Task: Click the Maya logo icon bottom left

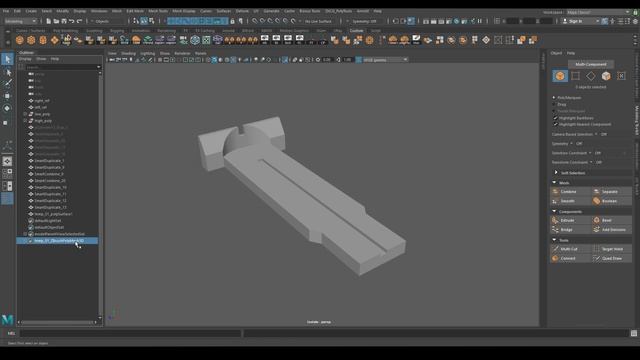Action: 7,319
